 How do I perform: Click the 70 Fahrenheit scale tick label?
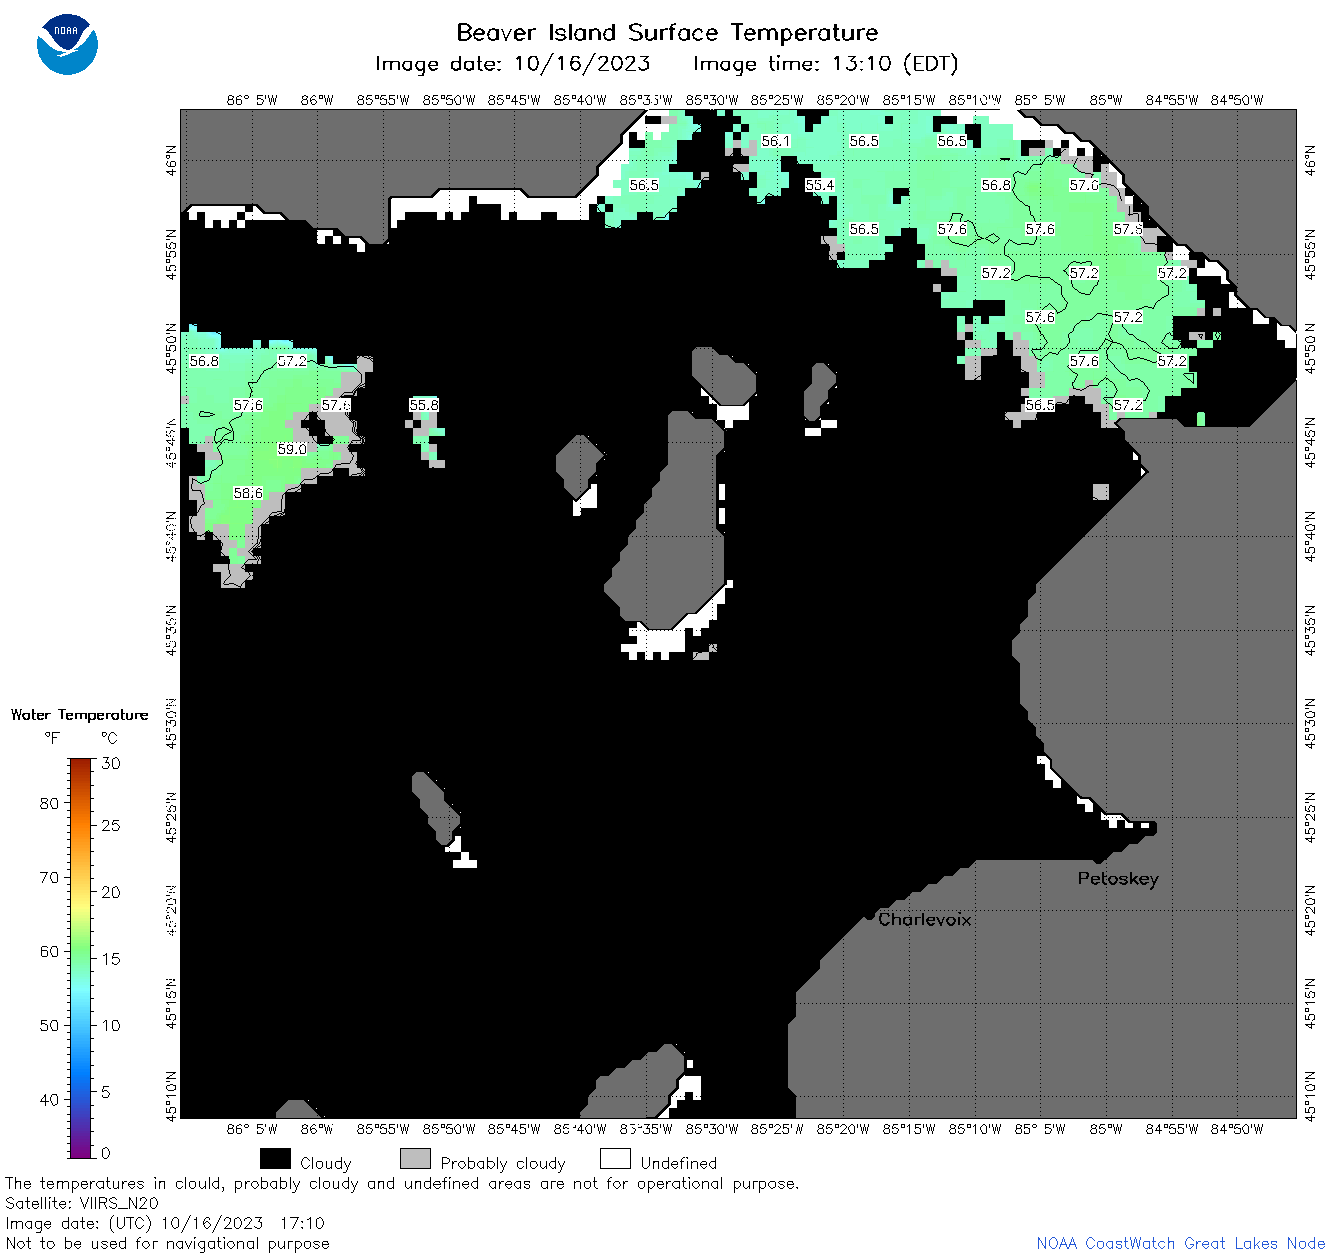[49, 877]
